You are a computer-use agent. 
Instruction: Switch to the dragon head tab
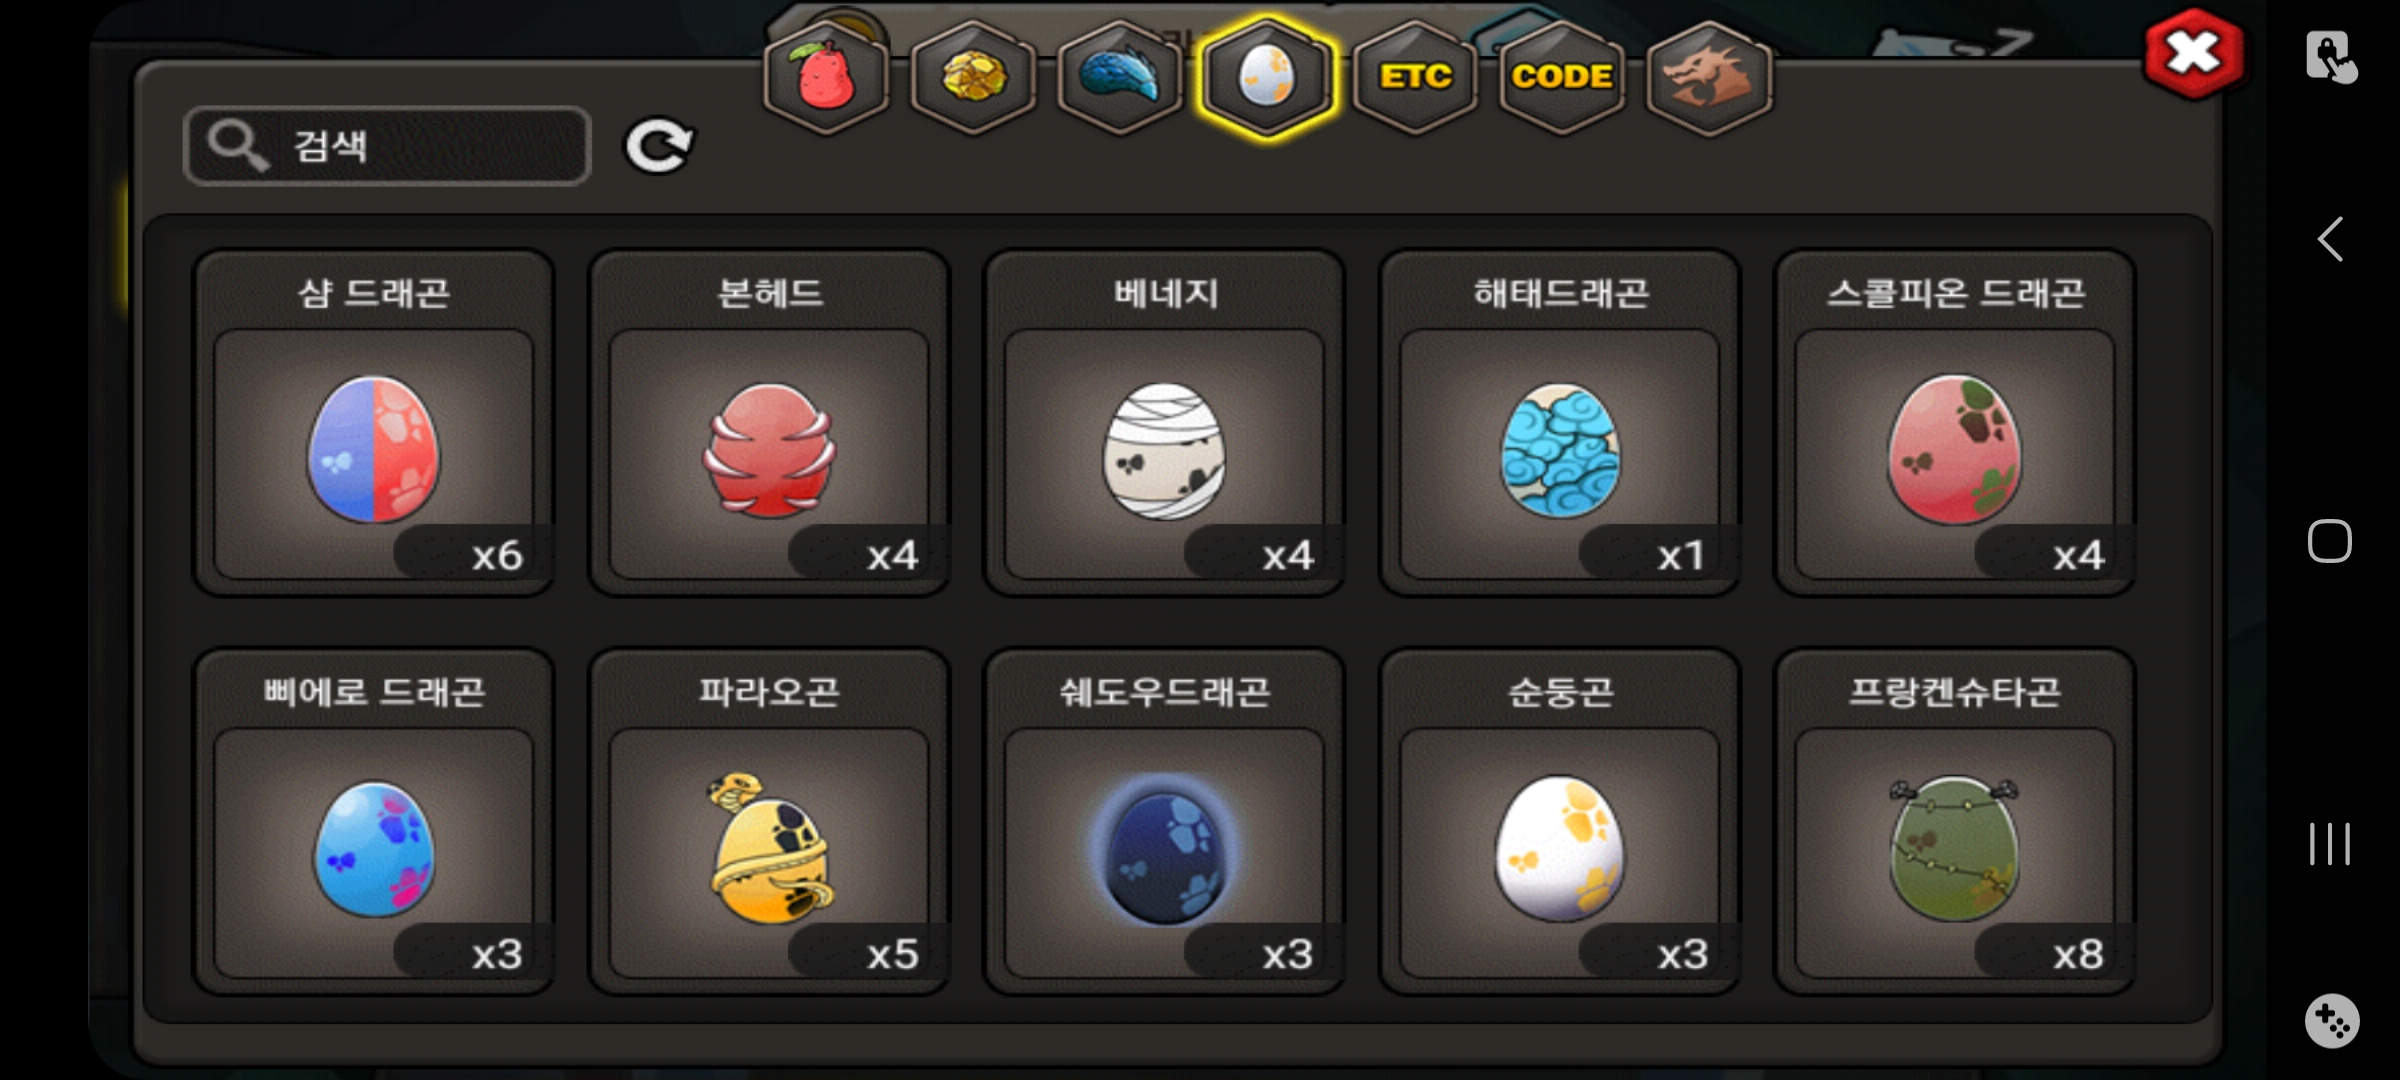click(x=1709, y=78)
